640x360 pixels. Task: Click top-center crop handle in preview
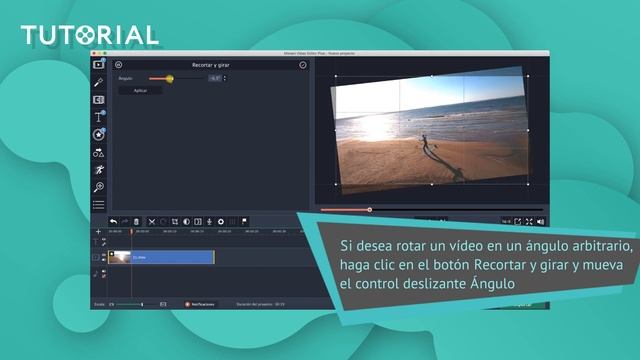click(432, 76)
